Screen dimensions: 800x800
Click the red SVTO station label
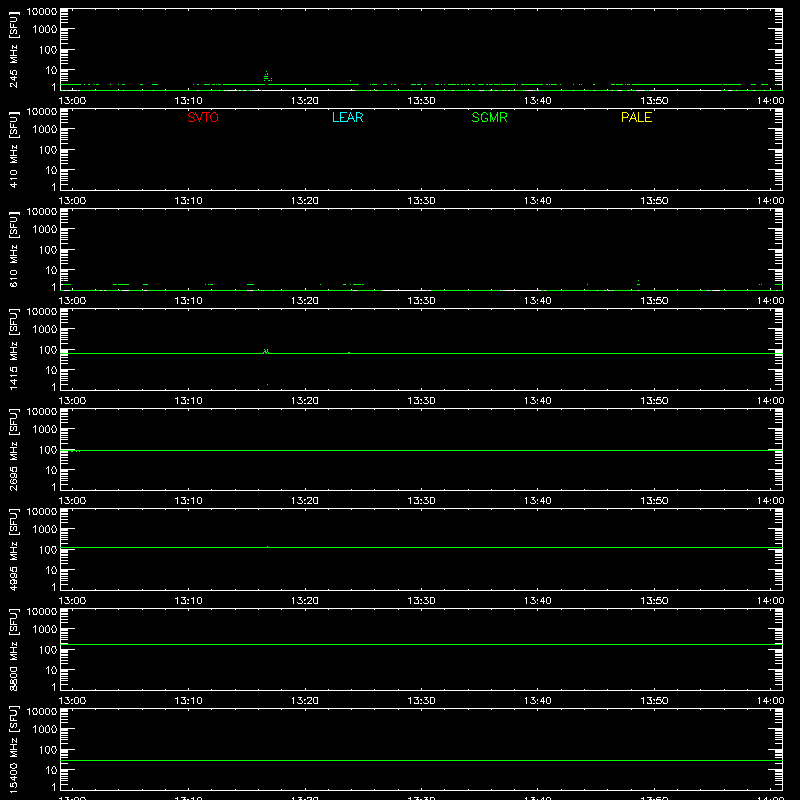[x=203, y=117]
